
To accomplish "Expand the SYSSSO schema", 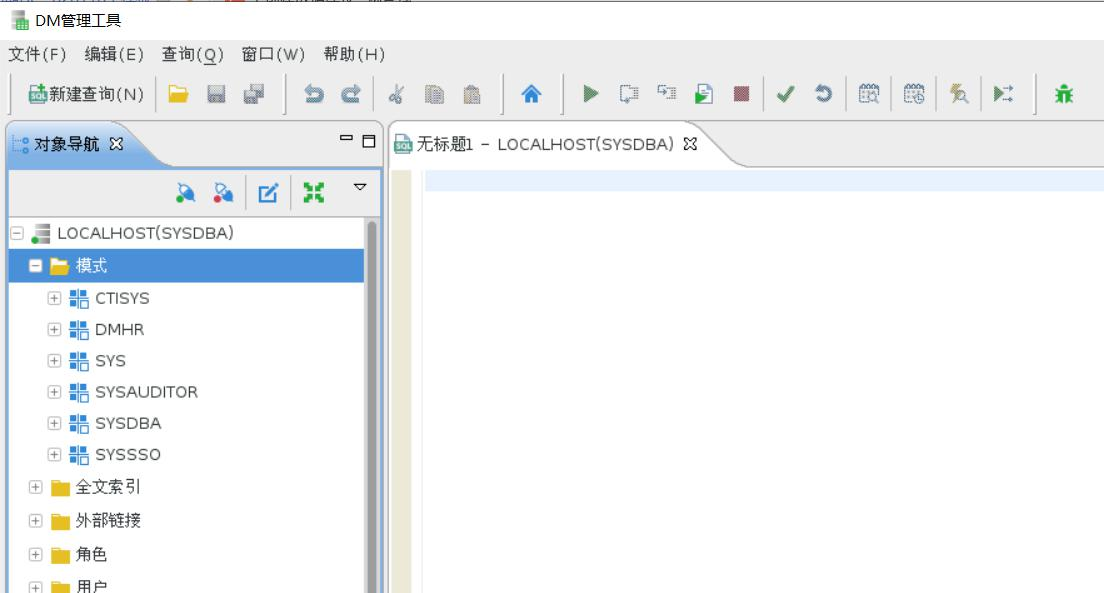I will (54, 454).
